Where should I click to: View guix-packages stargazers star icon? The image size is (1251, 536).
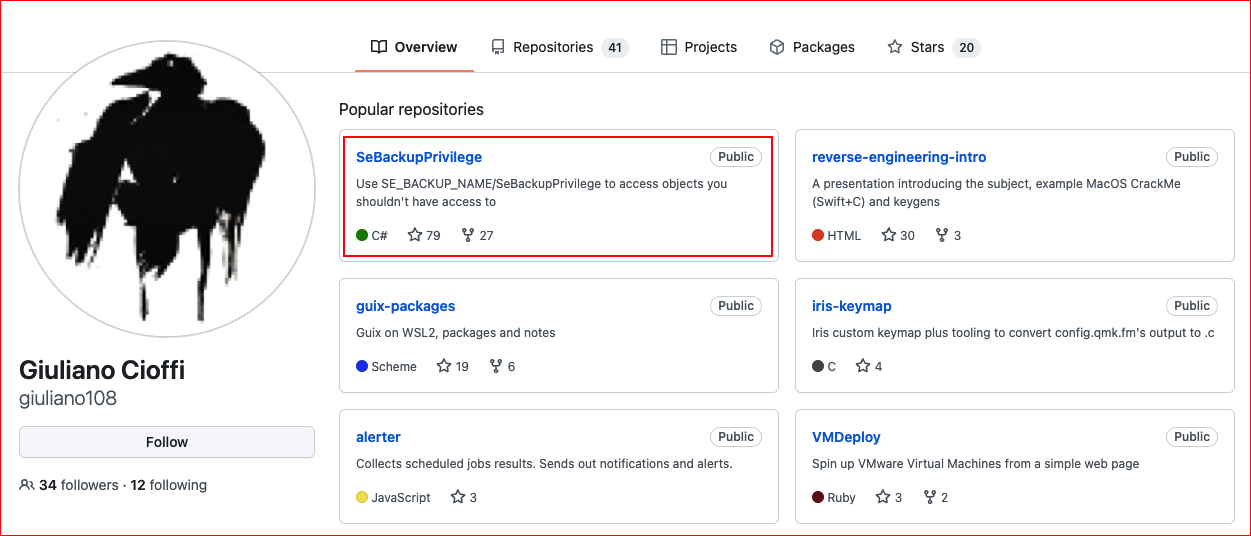coord(444,366)
